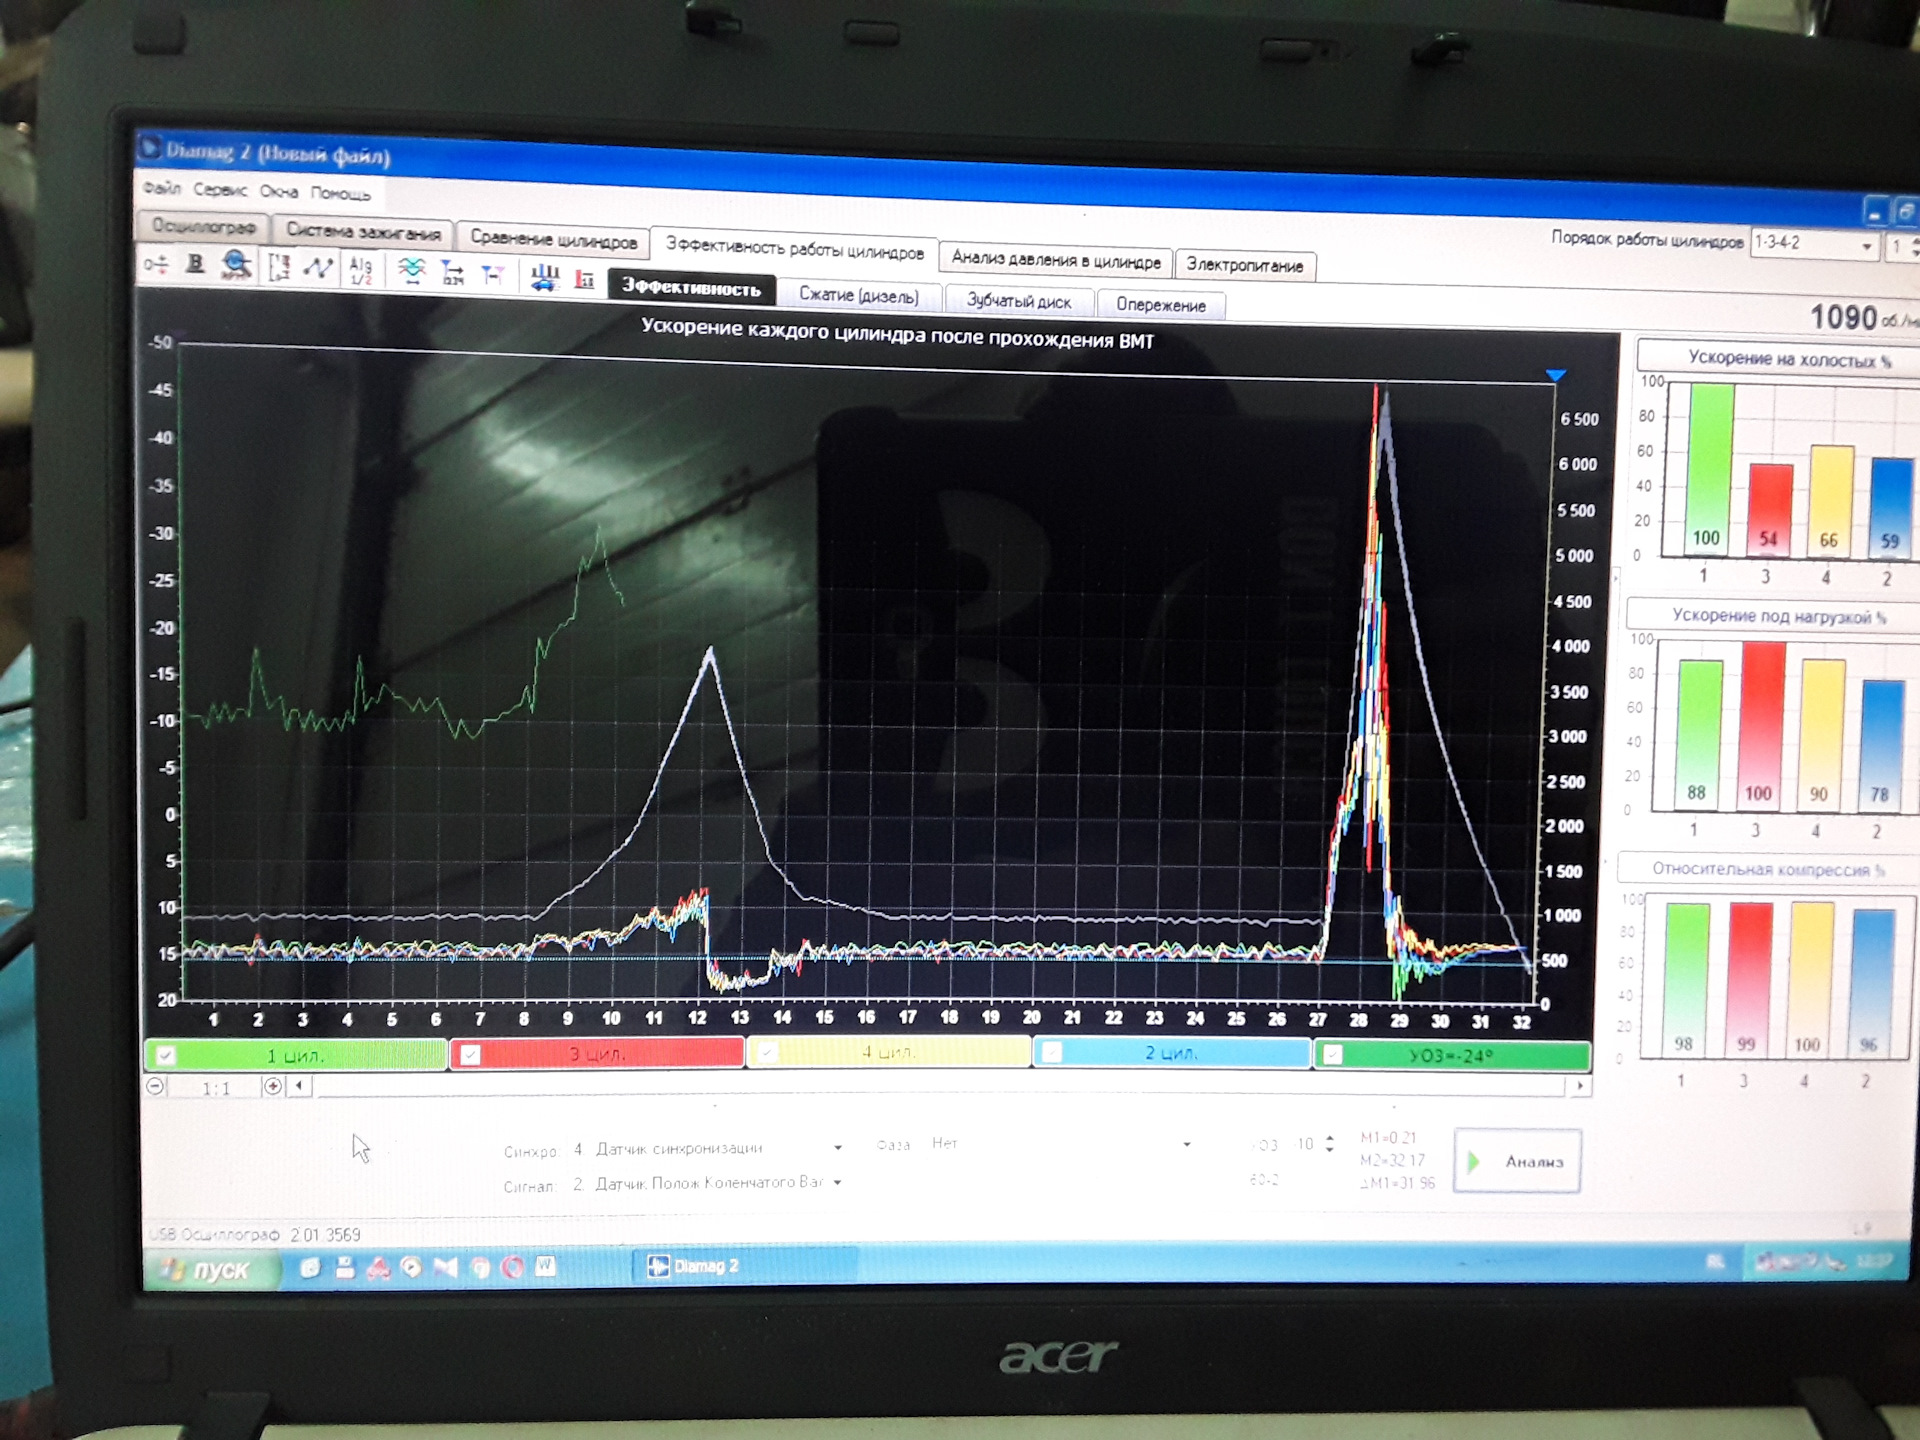Toggle the 1 цил. checkbox
This screenshot has width=1920, height=1440.
coord(166,1055)
